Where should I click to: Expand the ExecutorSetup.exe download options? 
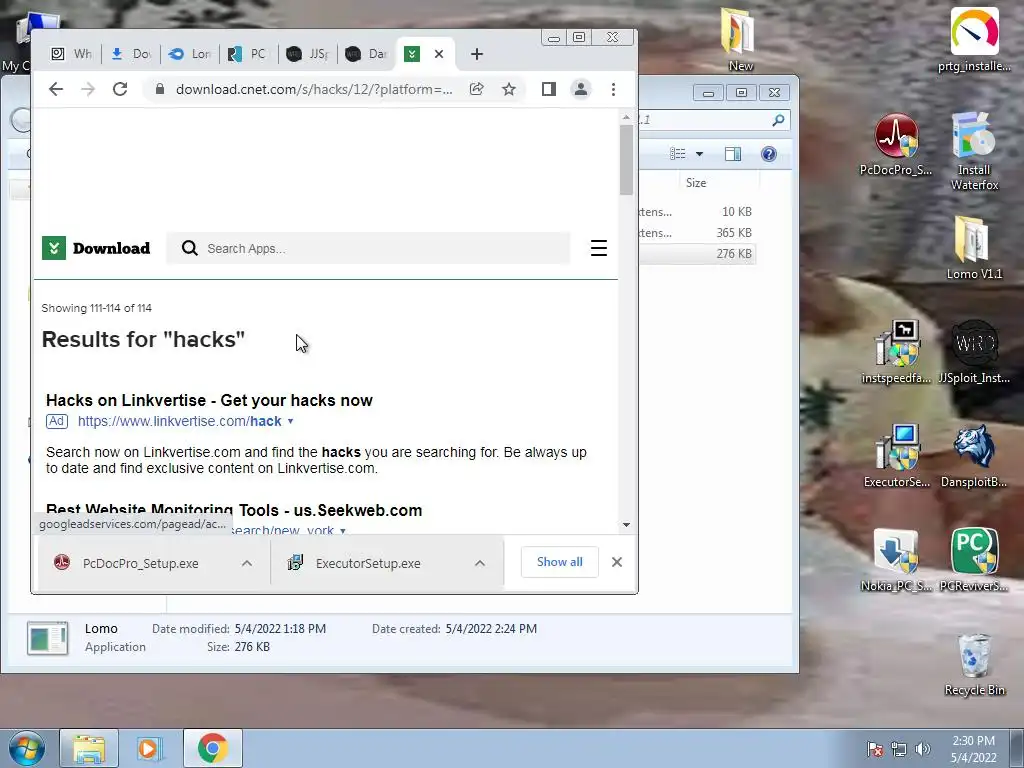coord(480,563)
